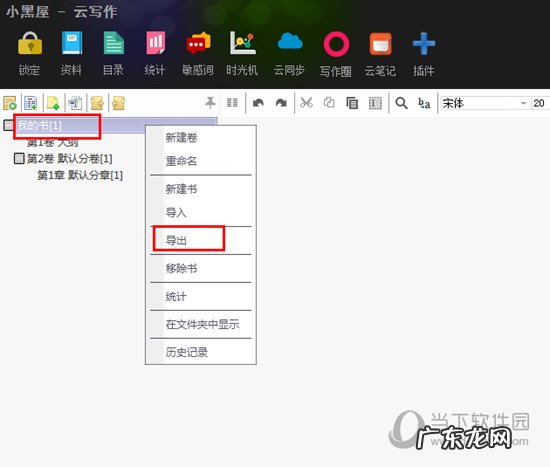Open the 统计 chart icon in ribbon
The image size is (550, 467).
click(x=155, y=43)
